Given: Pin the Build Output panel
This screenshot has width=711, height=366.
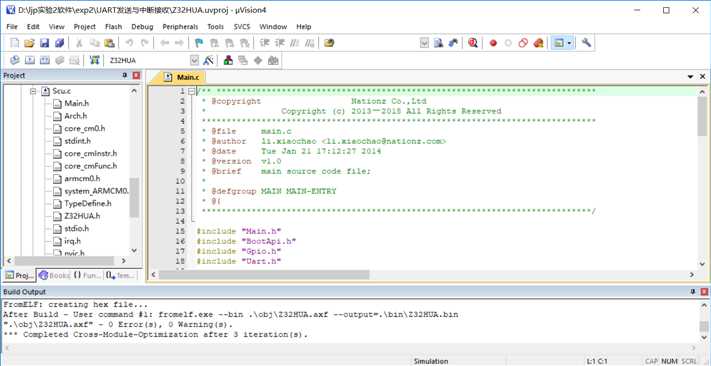Looking at the screenshot, I should pos(693,292).
